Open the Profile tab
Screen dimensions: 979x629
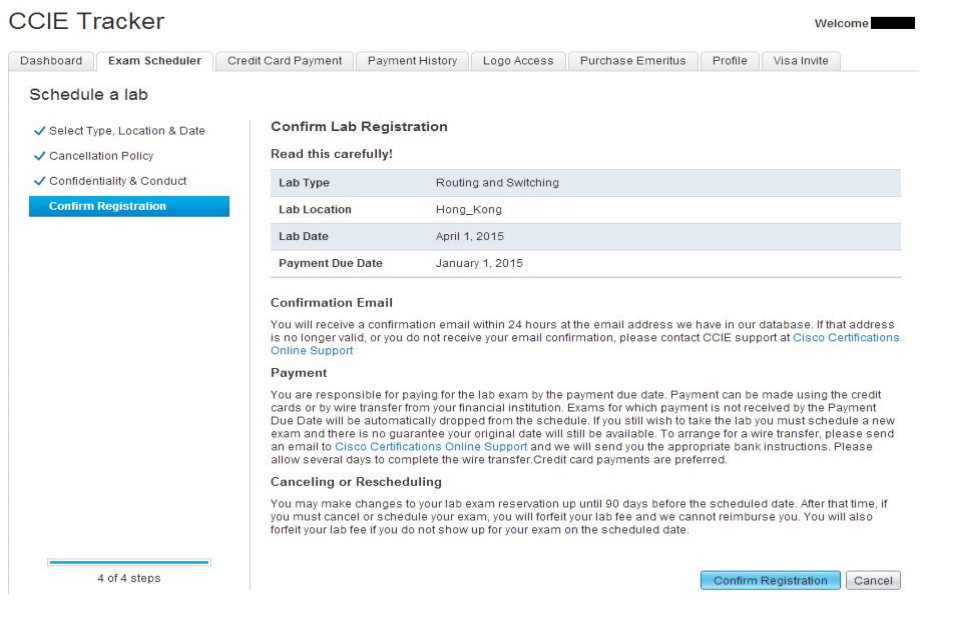730,61
